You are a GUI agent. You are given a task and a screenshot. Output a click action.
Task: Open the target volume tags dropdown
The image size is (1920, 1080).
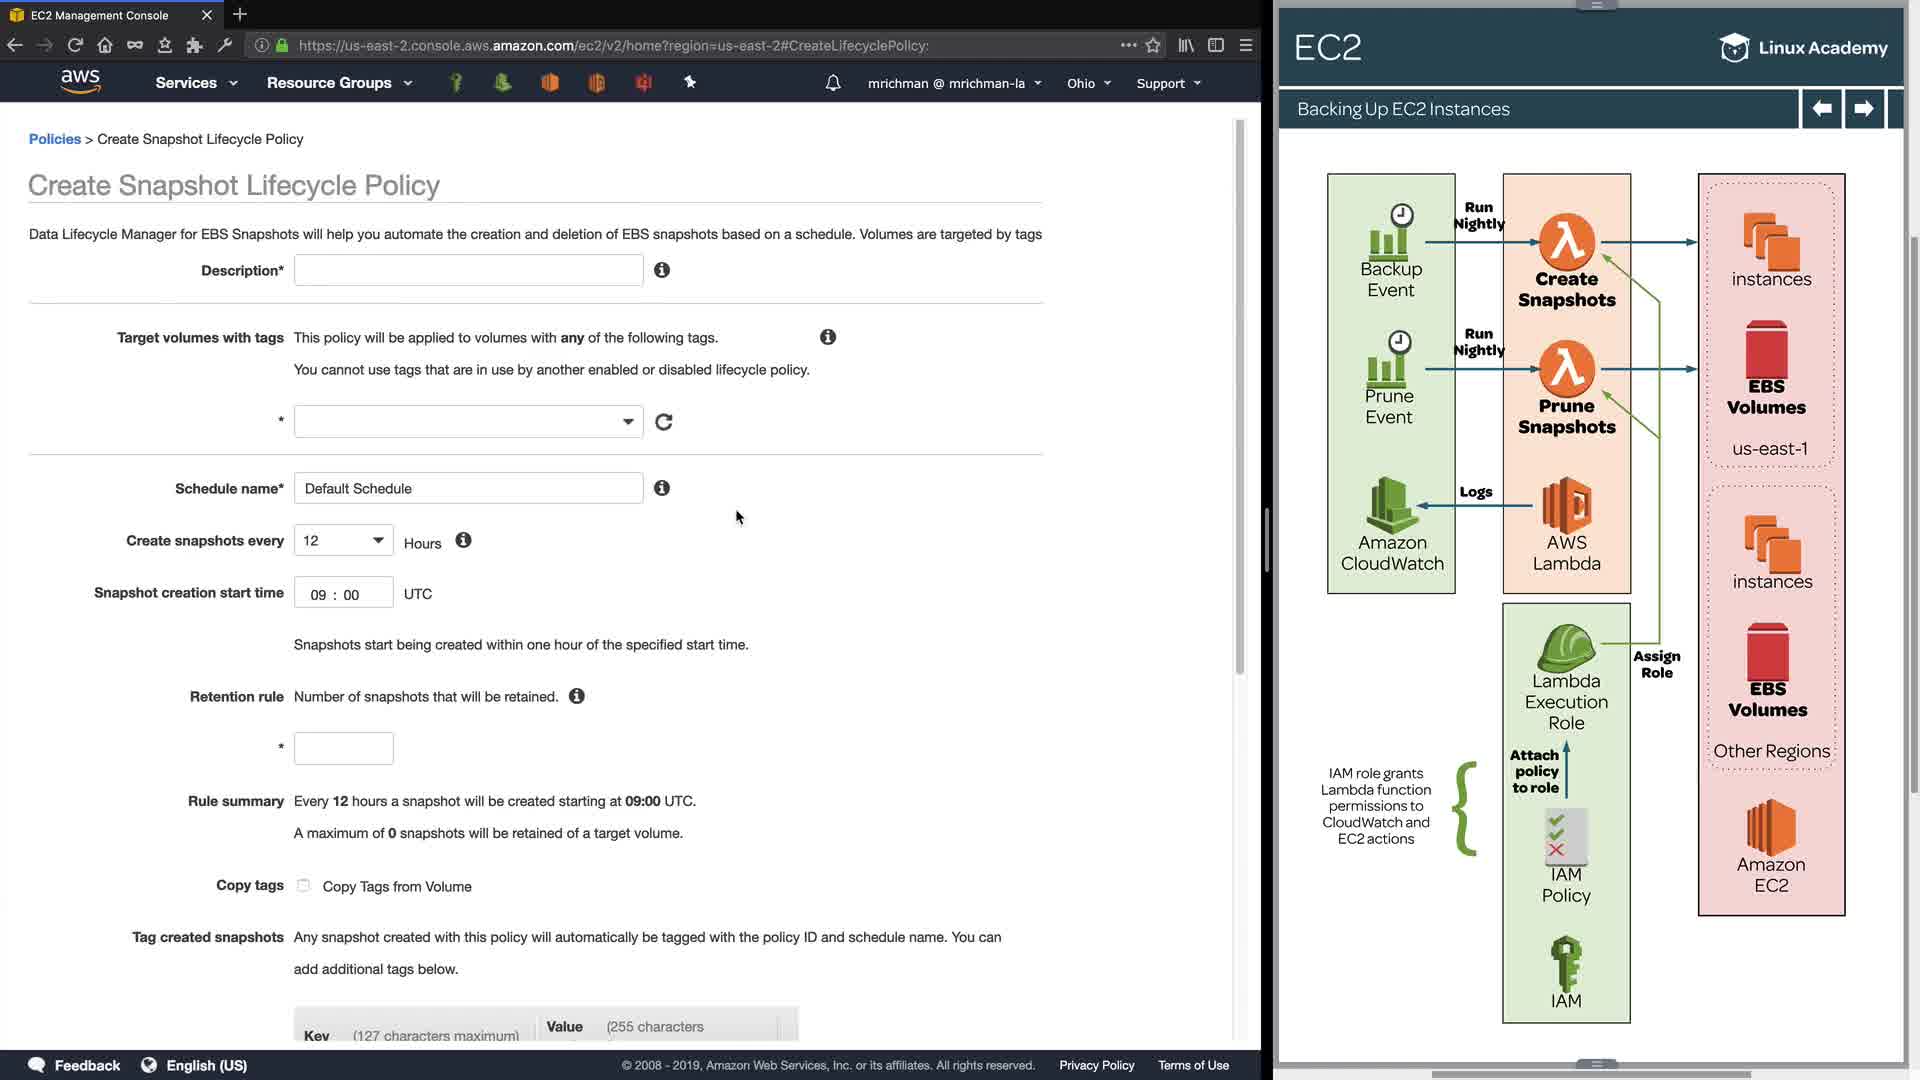468,422
